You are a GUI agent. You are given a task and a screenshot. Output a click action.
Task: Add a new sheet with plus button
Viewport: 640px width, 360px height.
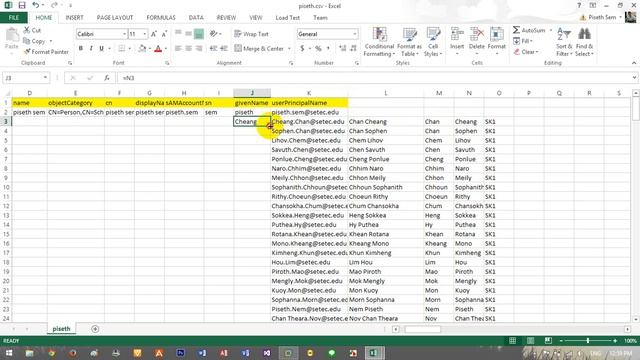click(x=95, y=329)
